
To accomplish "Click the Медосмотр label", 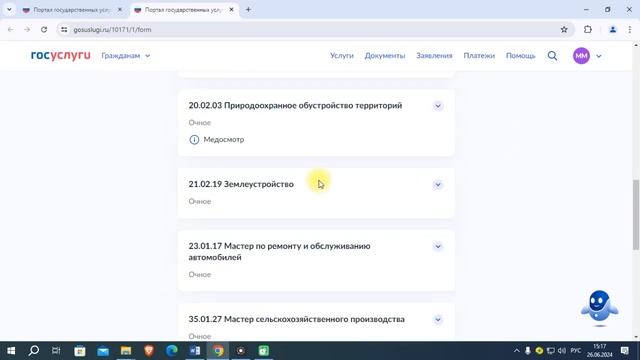I will tap(224, 140).
